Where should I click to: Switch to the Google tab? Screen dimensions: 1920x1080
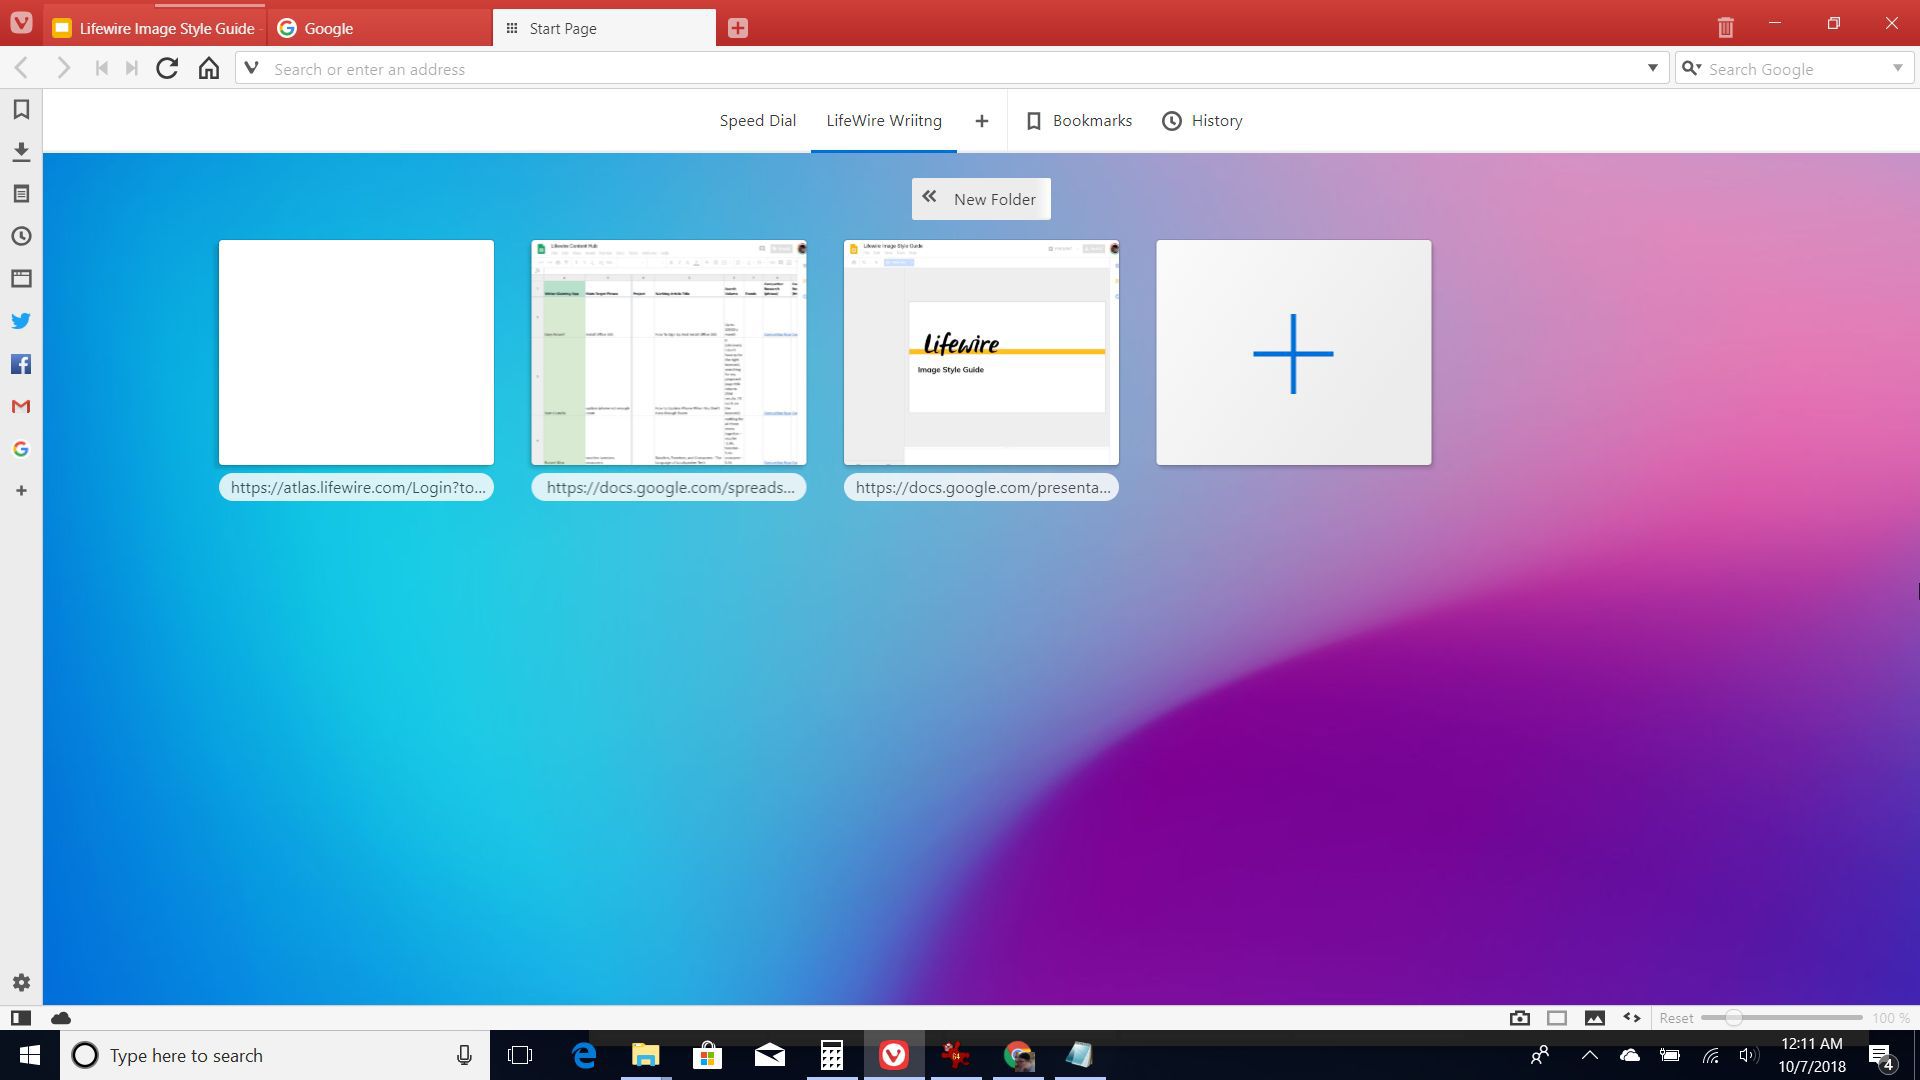[x=380, y=28]
